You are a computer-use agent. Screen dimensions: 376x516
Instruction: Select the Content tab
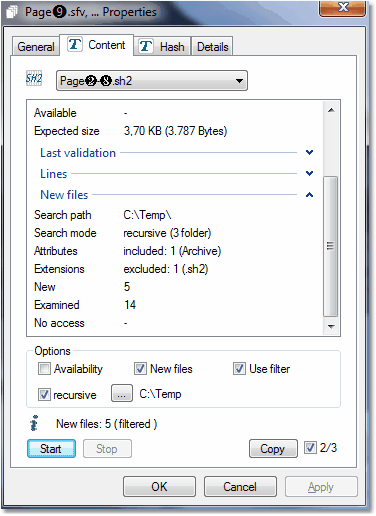(97, 45)
